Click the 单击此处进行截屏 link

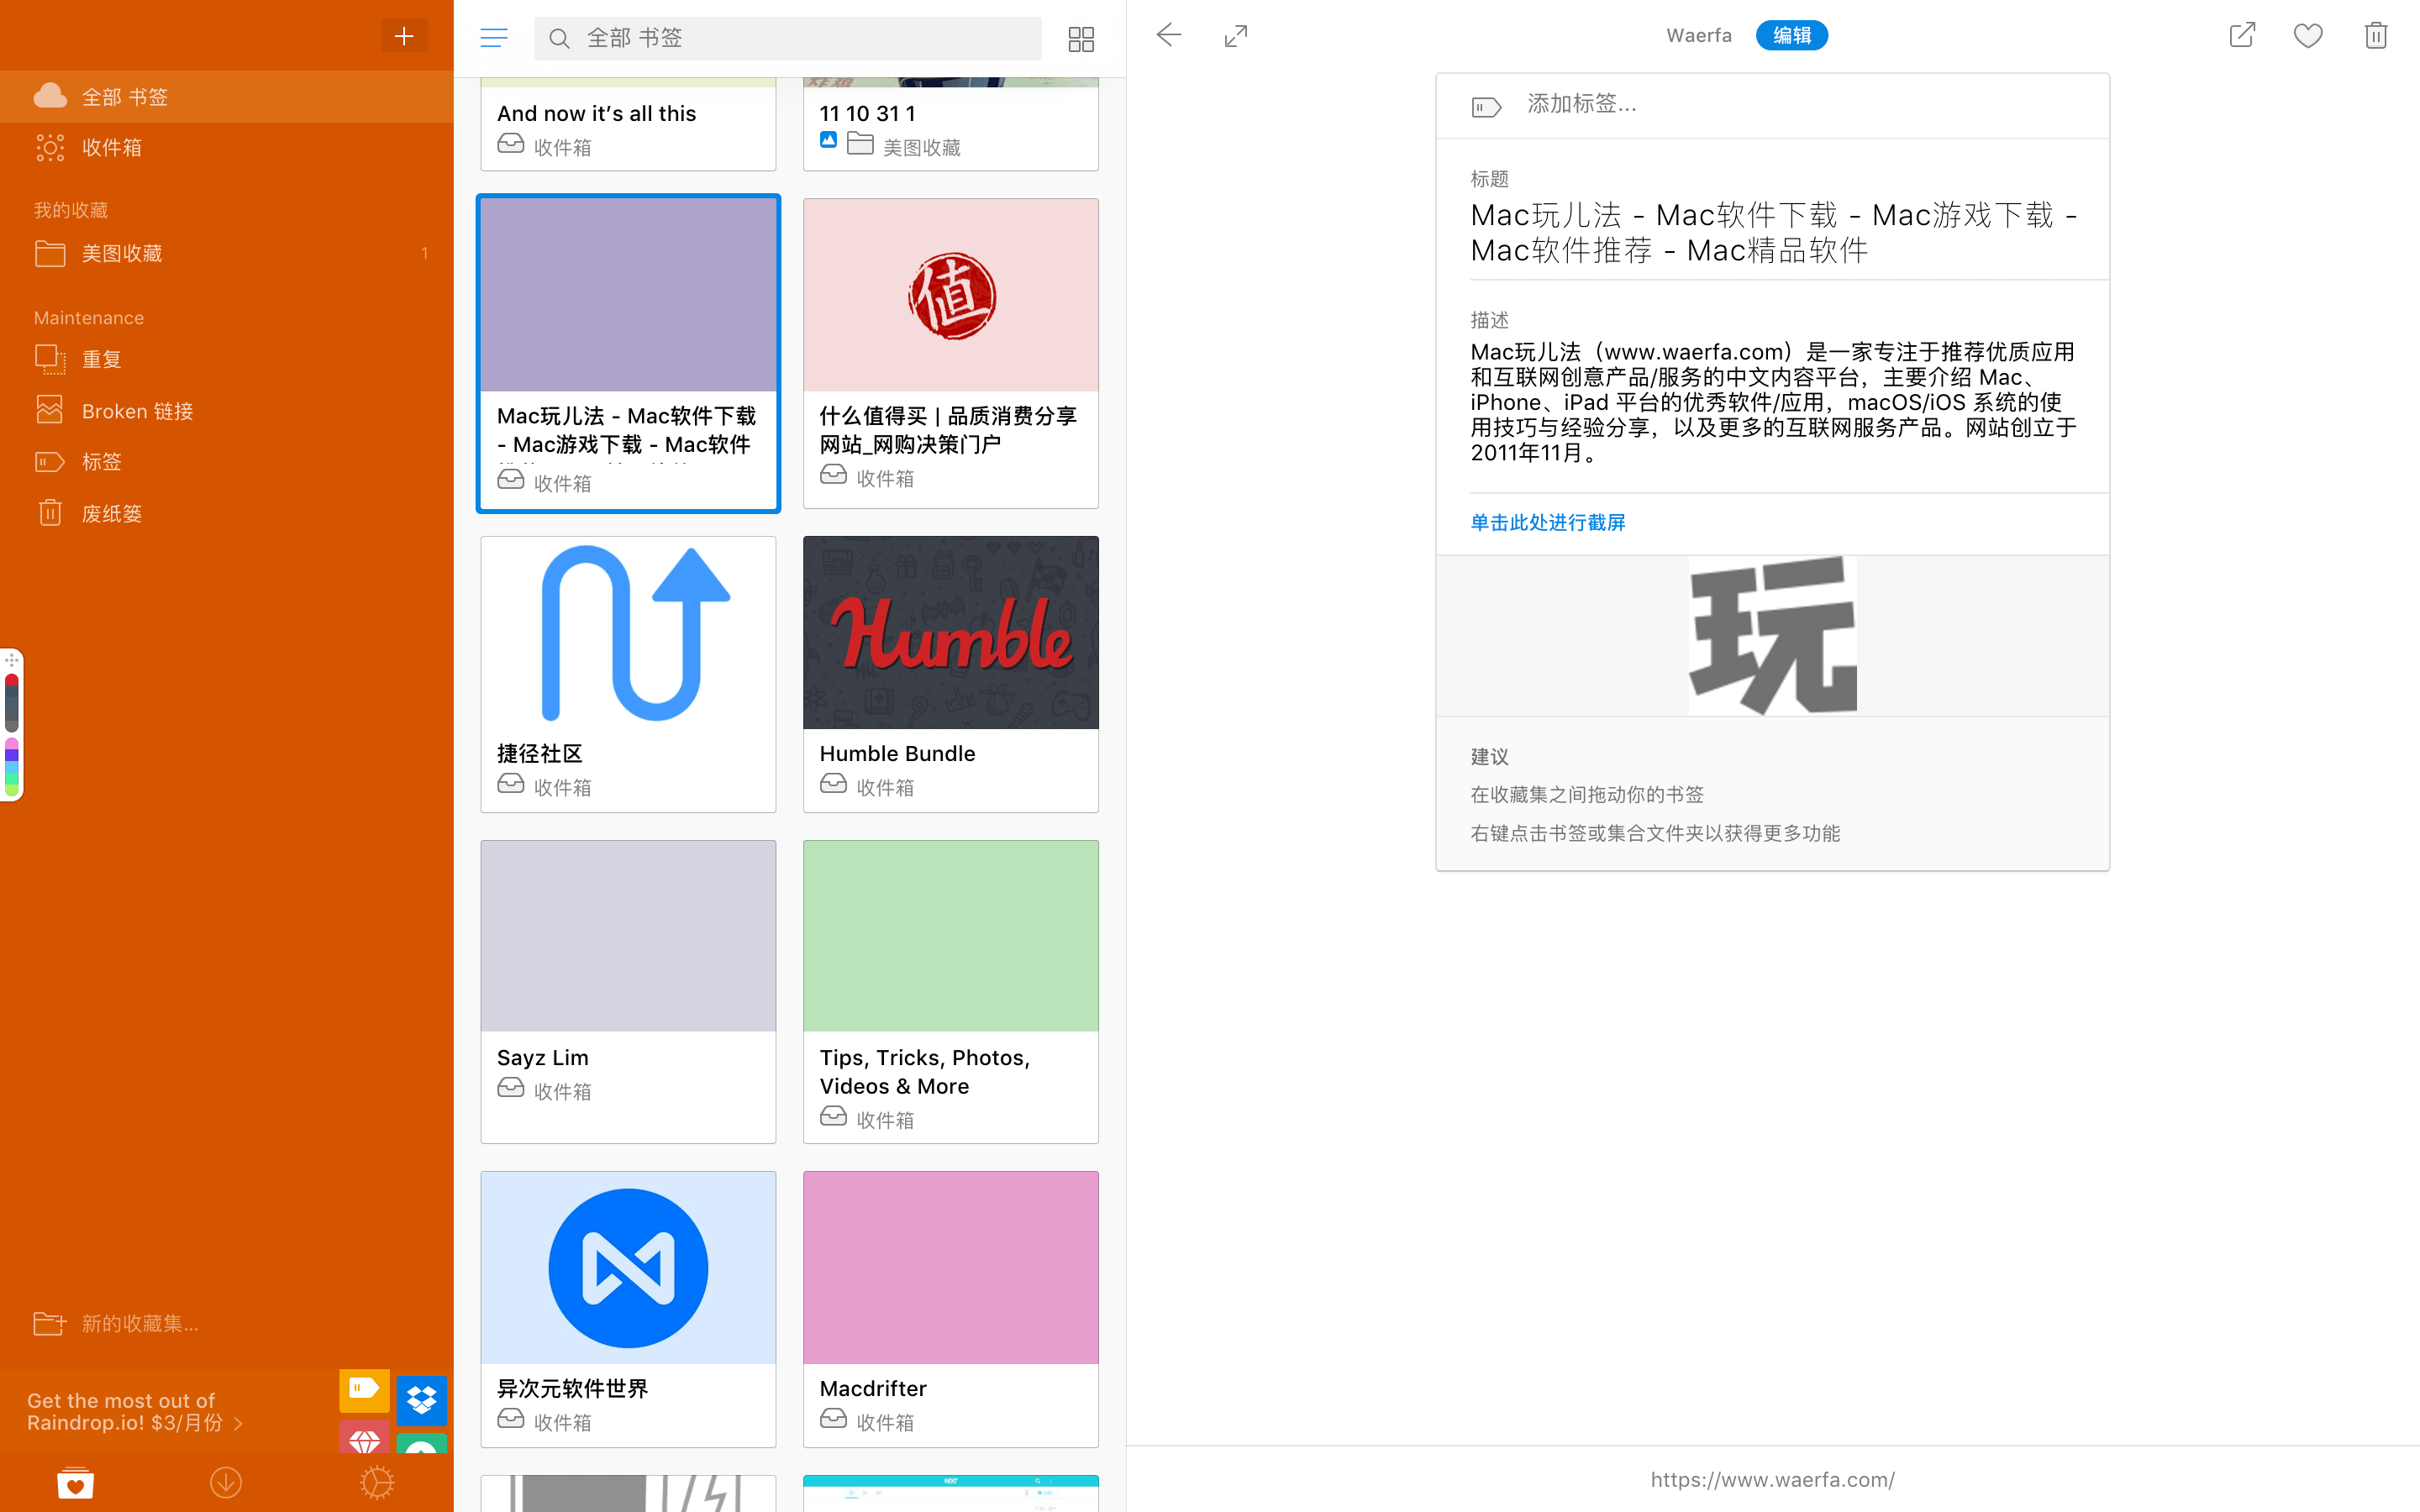[1547, 522]
